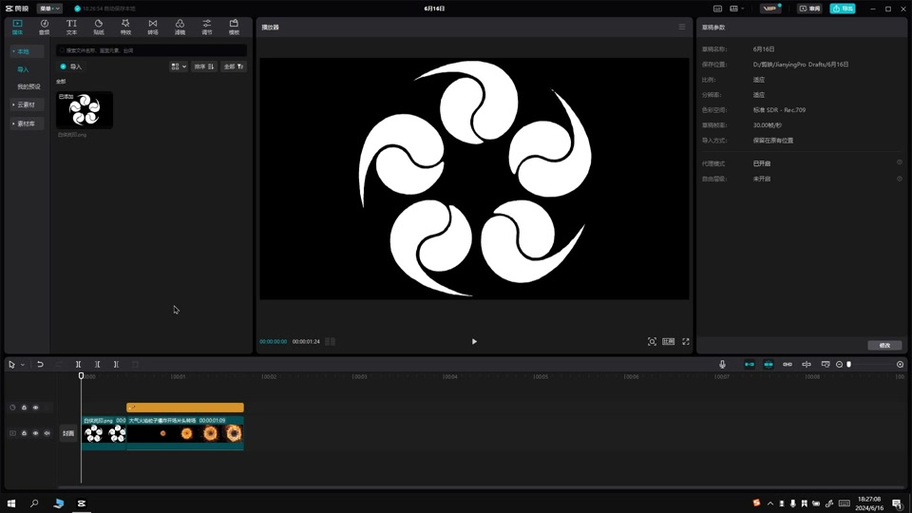
Task: Click the VIP badge button
Action: pyautogui.click(x=771, y=9)
